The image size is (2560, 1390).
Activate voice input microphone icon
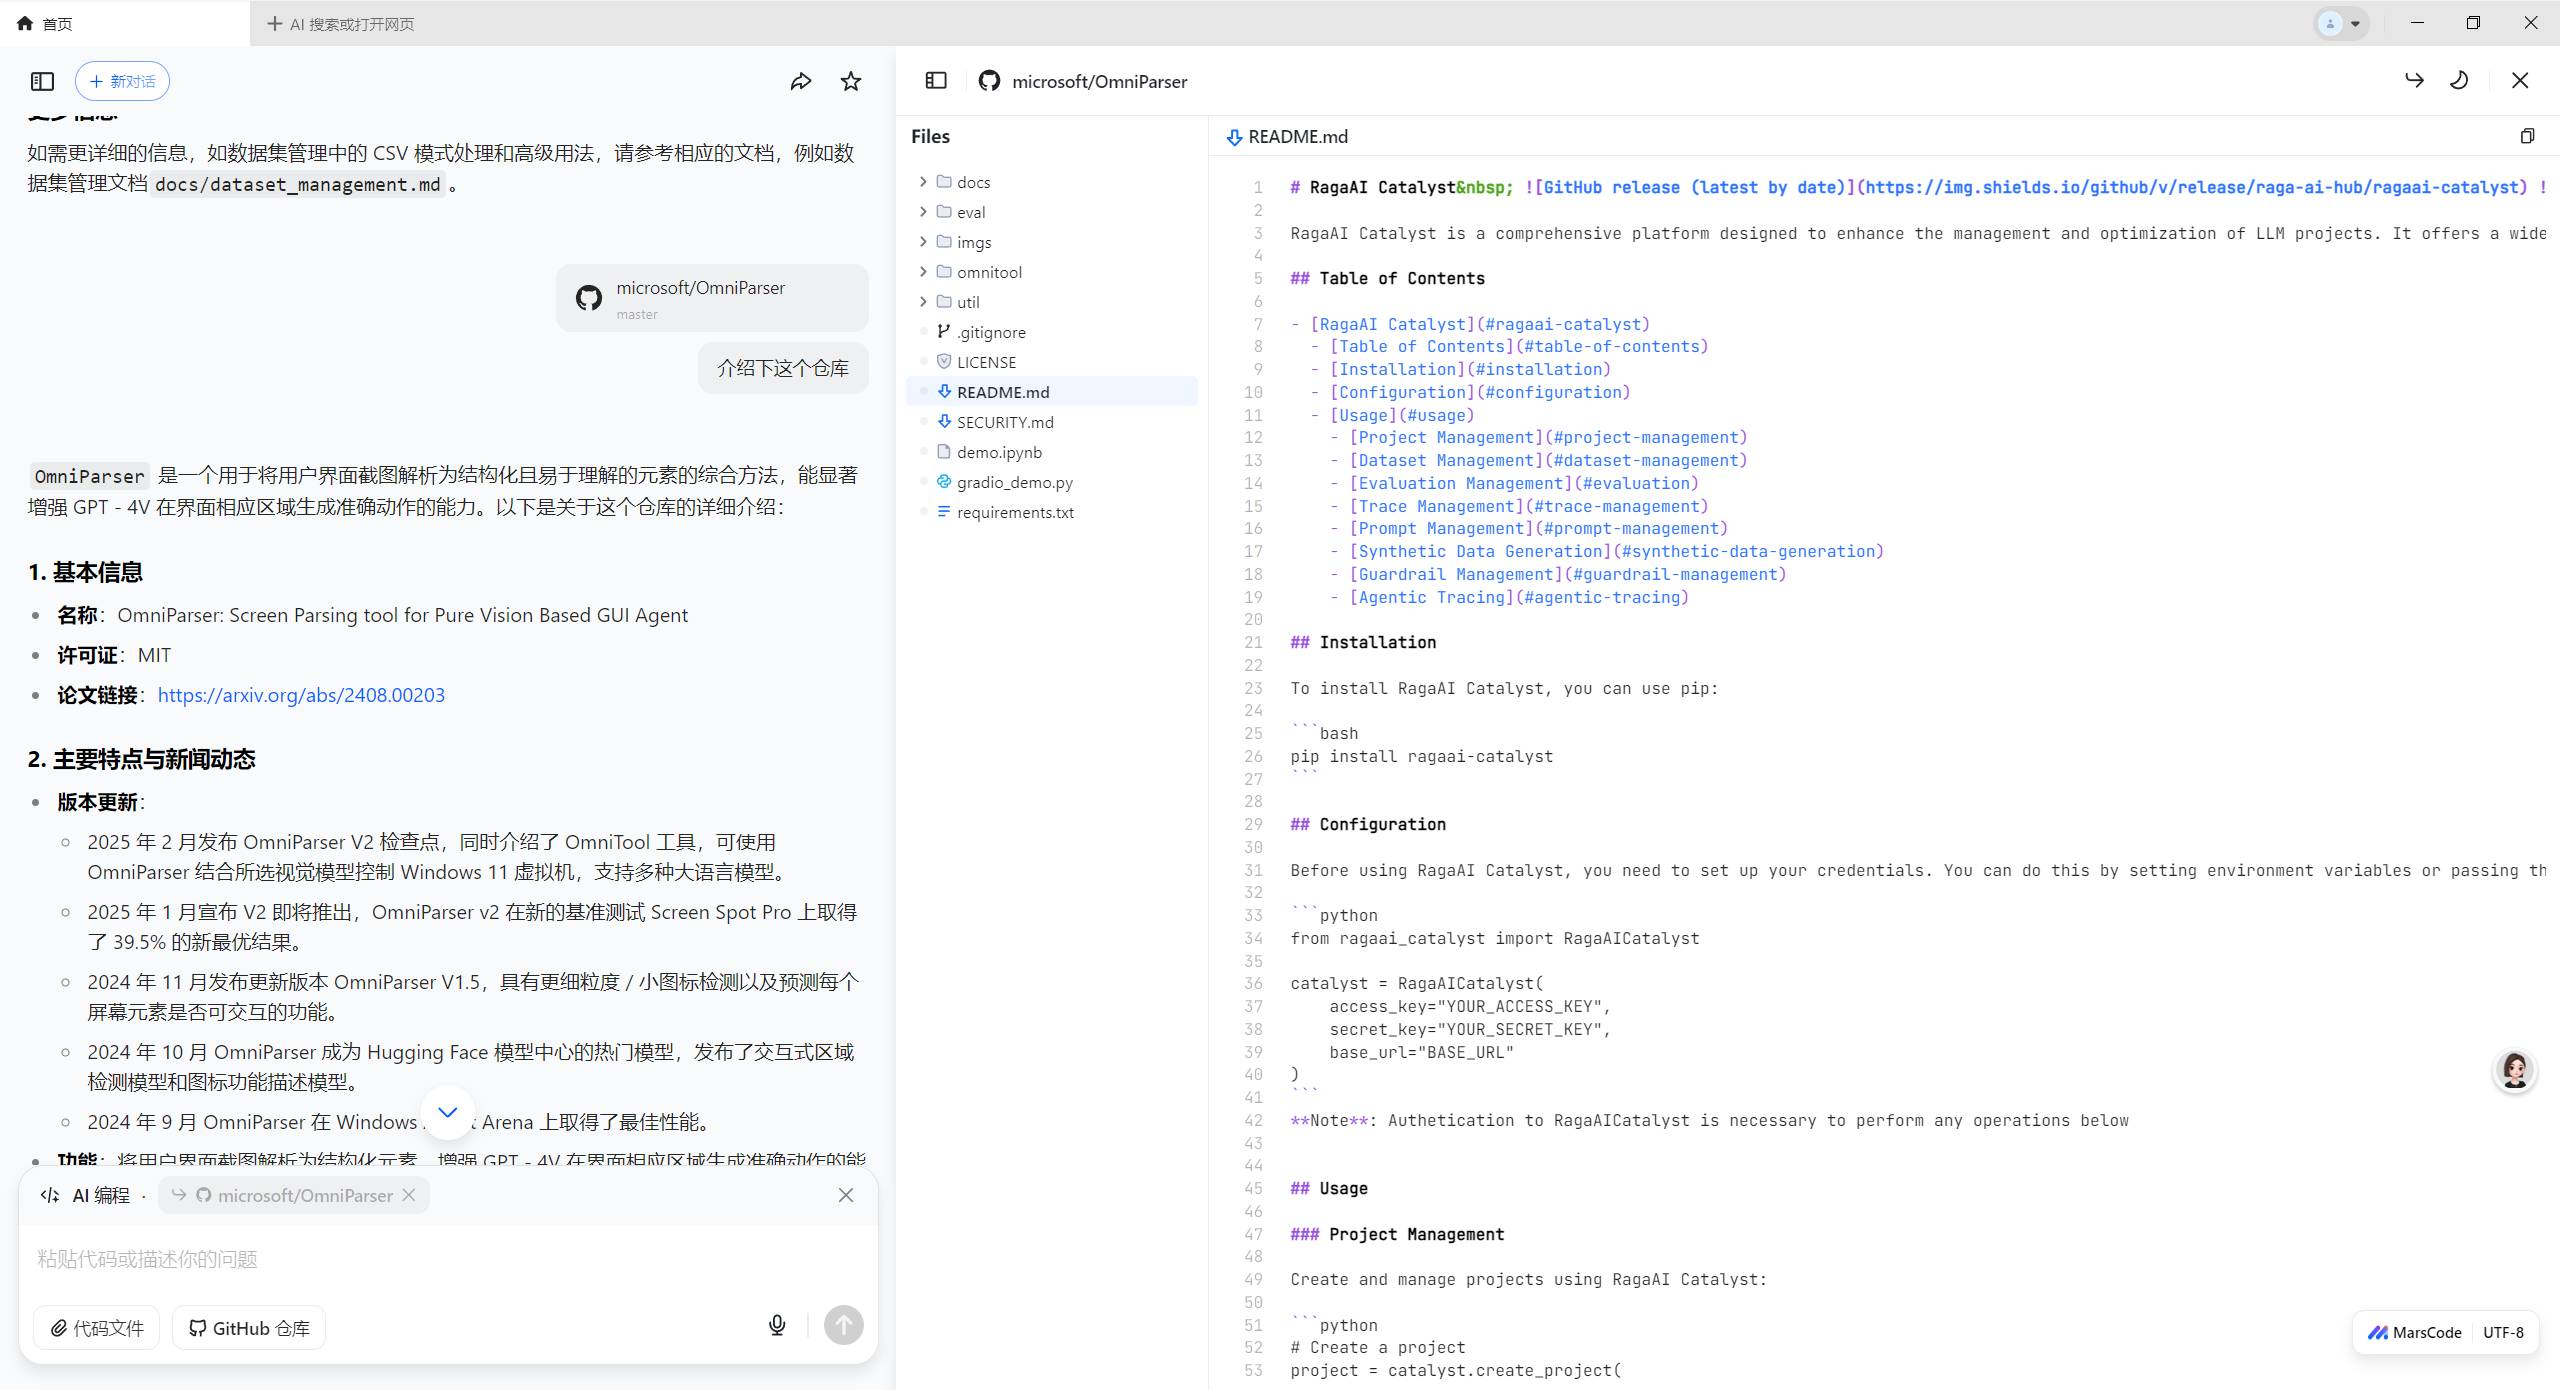(777, 1326)
